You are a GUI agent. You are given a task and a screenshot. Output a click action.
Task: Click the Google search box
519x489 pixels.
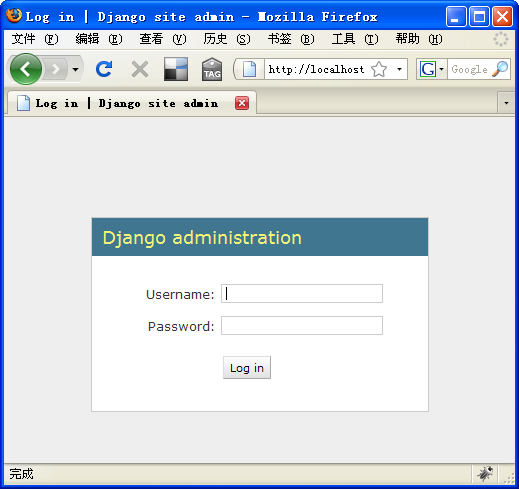469,69
